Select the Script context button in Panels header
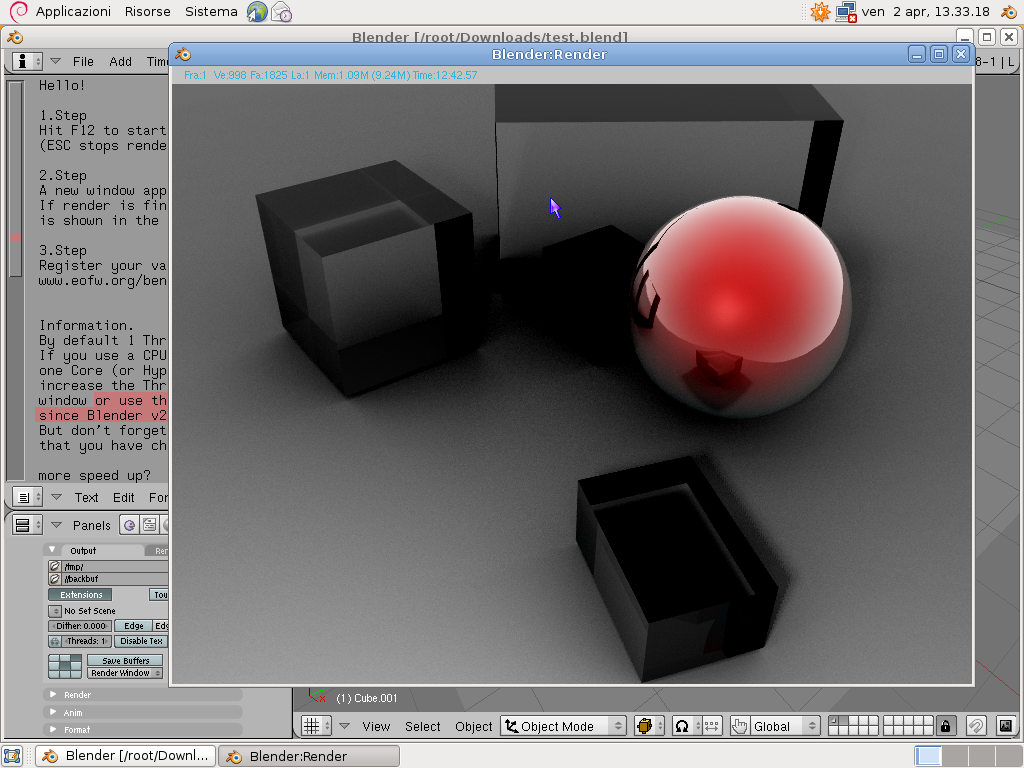Viewport: 1024px width, 768px height. (150, 525)
